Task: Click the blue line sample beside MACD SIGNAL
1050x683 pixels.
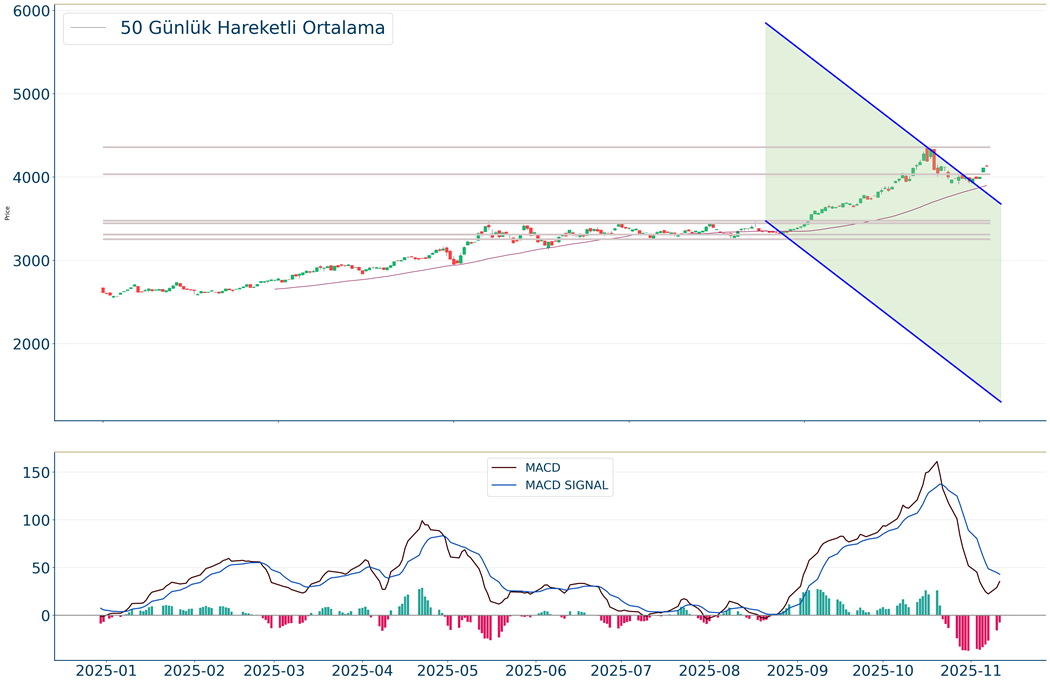Action: coord(505,486)
